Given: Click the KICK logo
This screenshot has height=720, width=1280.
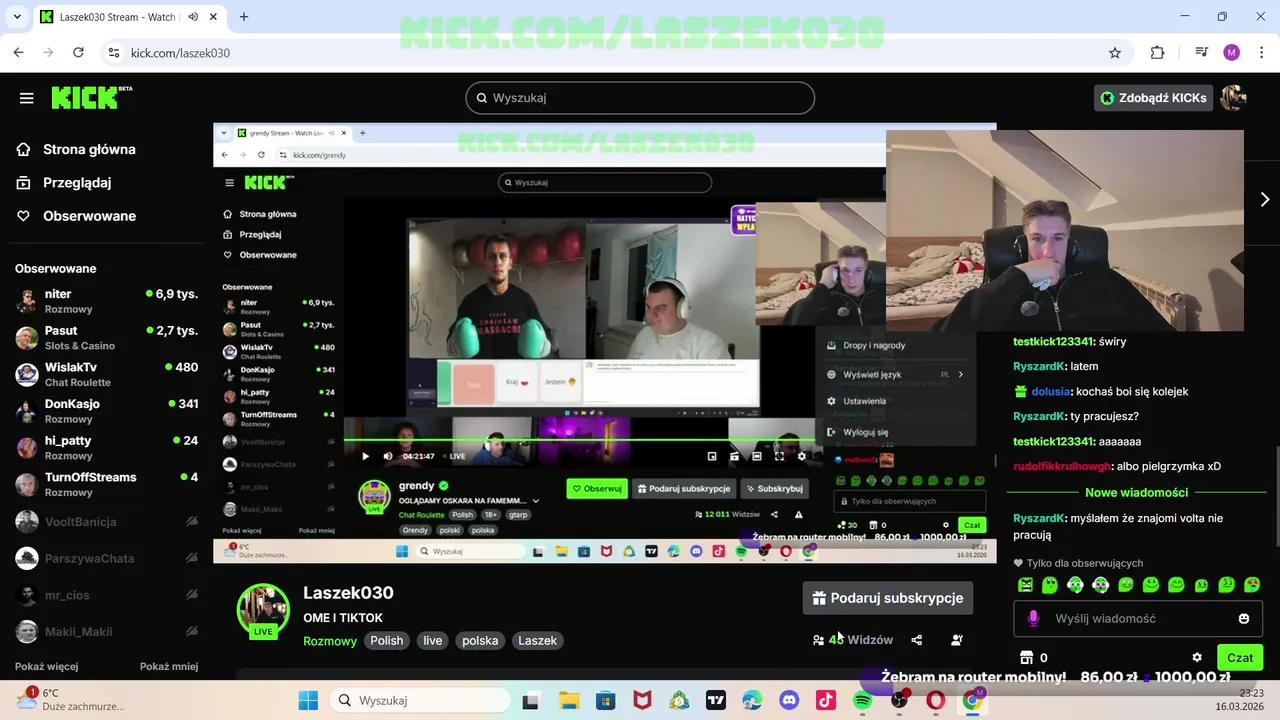Looking at the screenshot, I should (x=91, y=97).
